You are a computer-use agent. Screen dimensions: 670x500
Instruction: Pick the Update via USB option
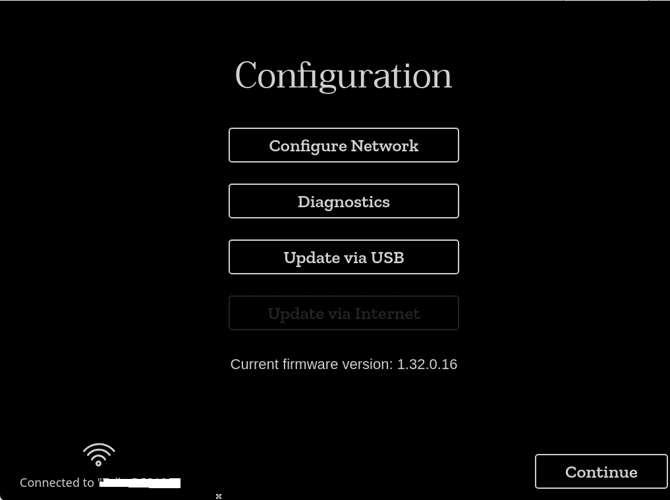344,257
